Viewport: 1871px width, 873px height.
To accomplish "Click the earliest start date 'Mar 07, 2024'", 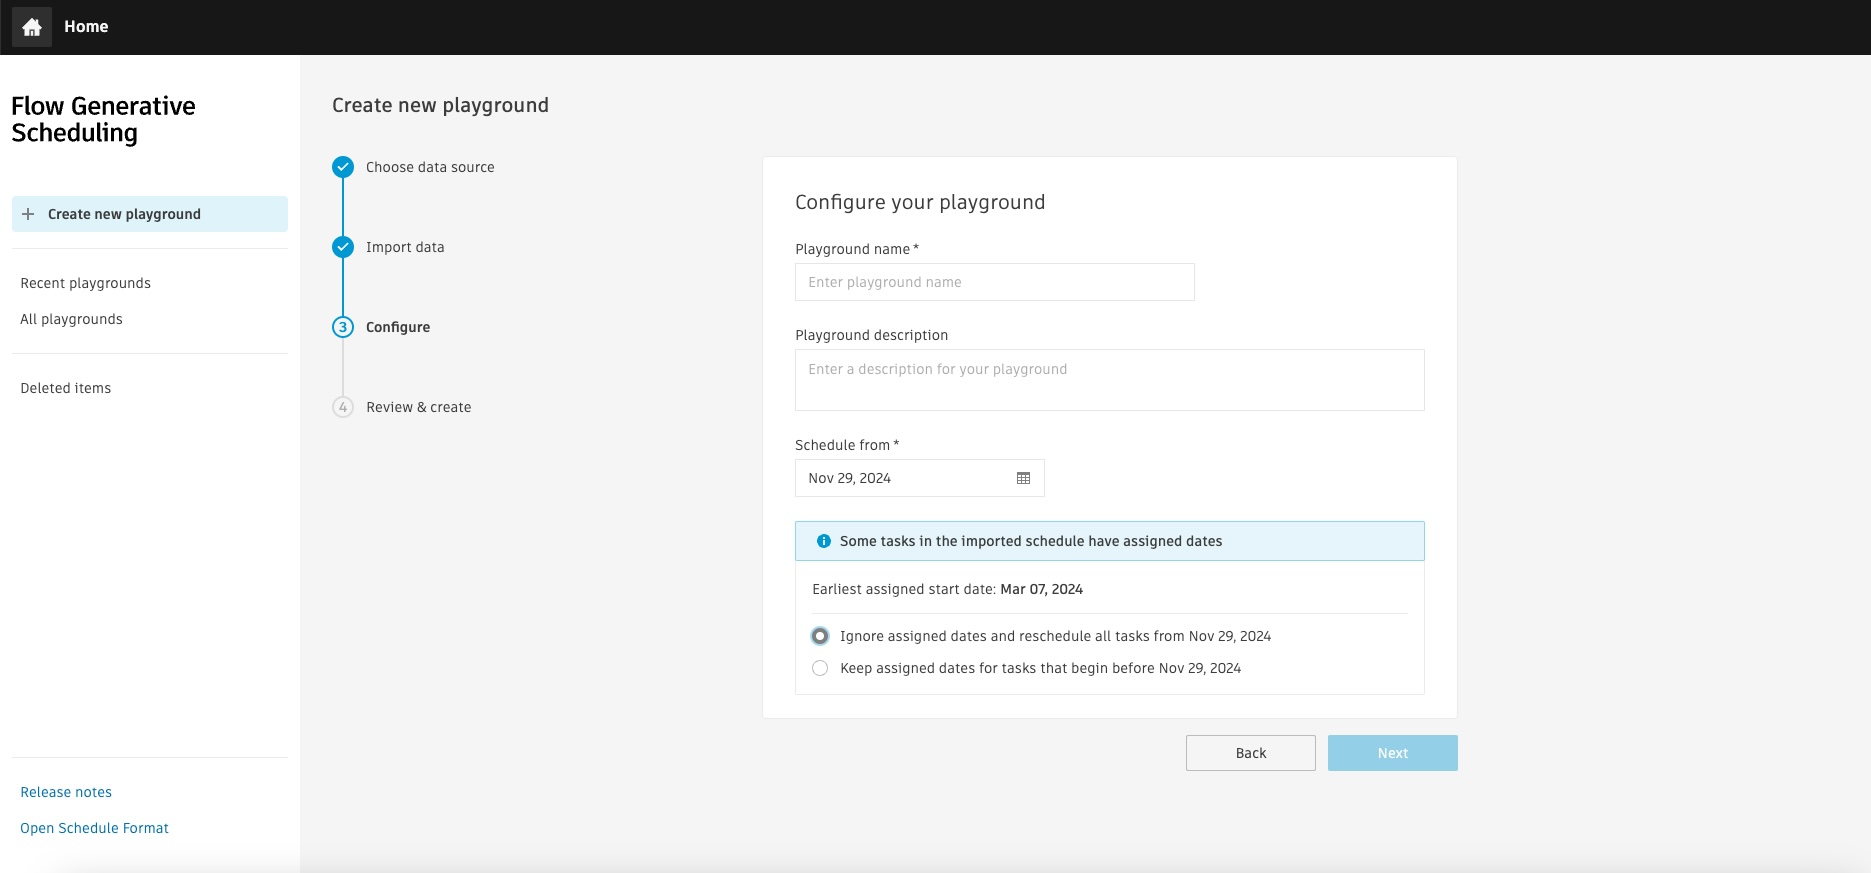I will point(1042,589).
